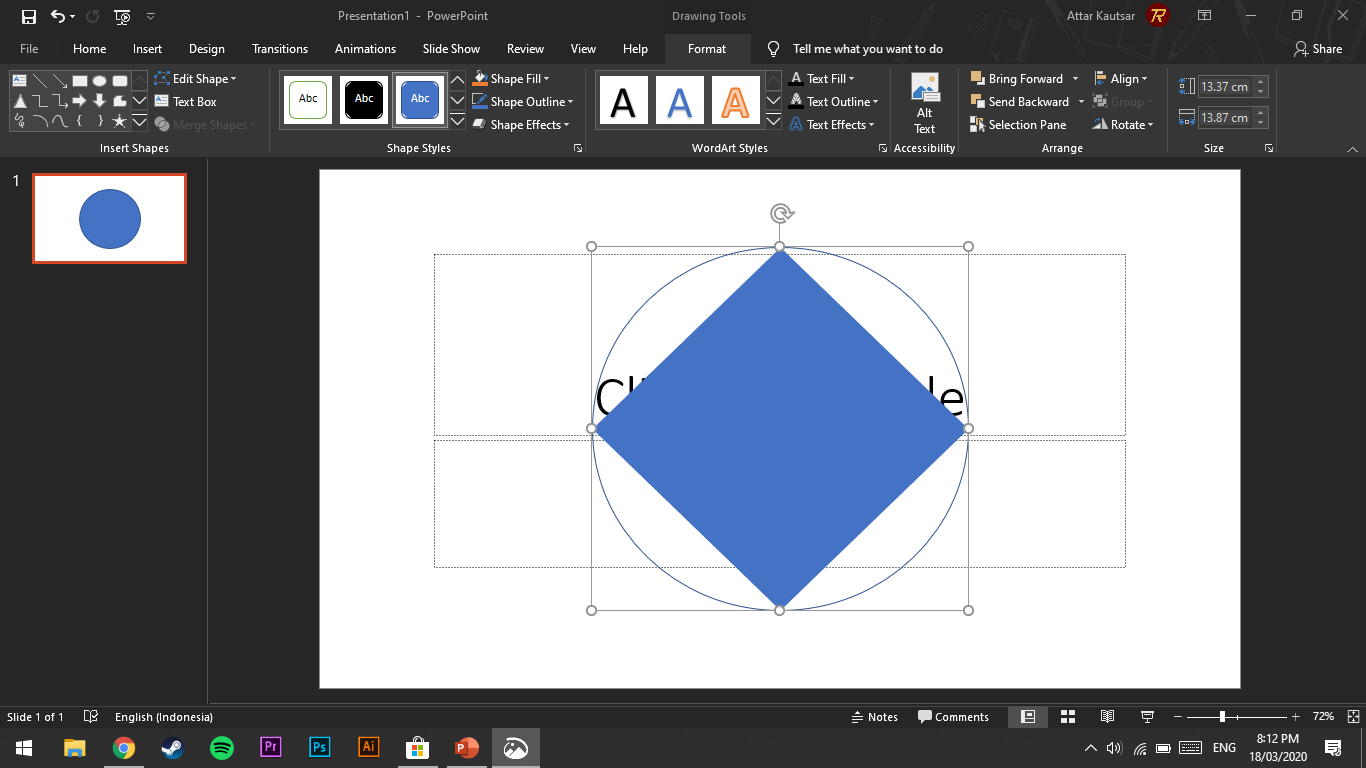Click the shape height field 13.37 cm
The height and width of the screenshot is (768, 1366).
coord(1225,87)
